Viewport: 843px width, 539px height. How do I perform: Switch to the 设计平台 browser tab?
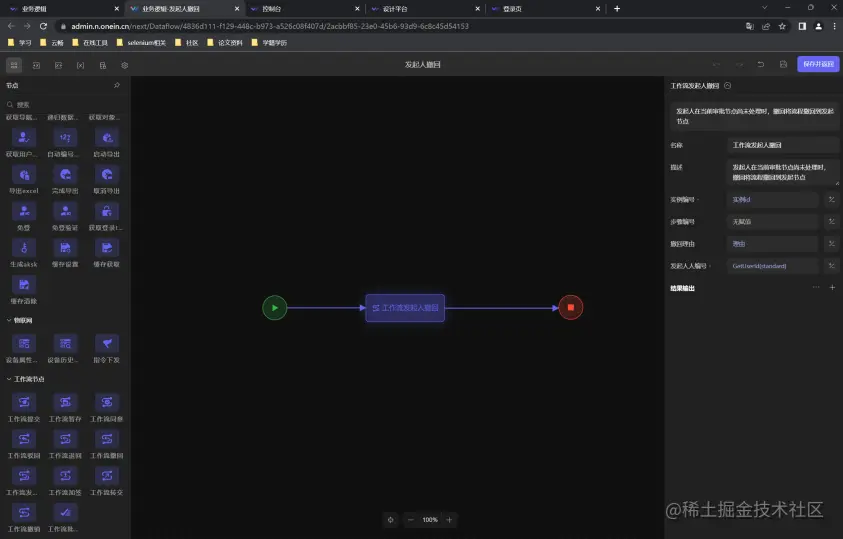click(x=425, y=9)
